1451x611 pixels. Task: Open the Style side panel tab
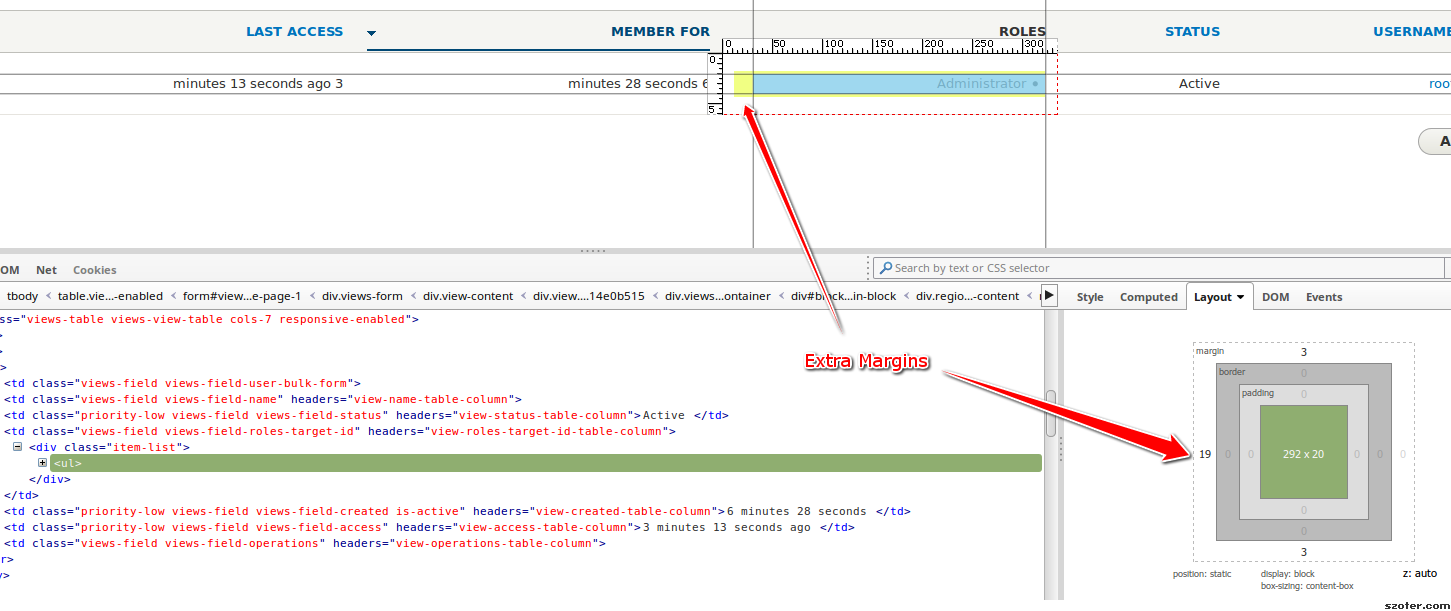pyautogui.click(x=1090, y=297)
